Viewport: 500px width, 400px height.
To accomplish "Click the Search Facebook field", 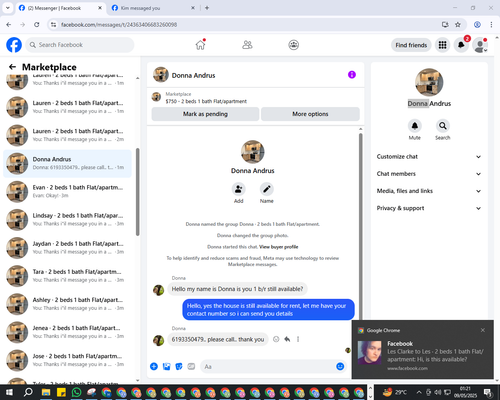I will pos(80,45).
